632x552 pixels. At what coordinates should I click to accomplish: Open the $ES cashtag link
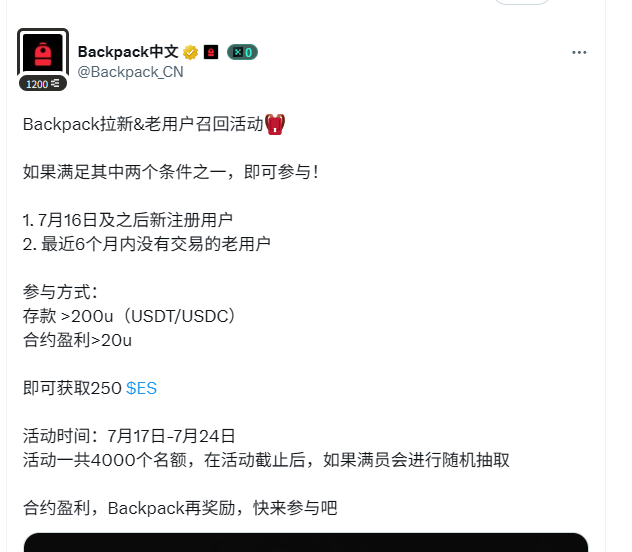(x=141, y=388)
